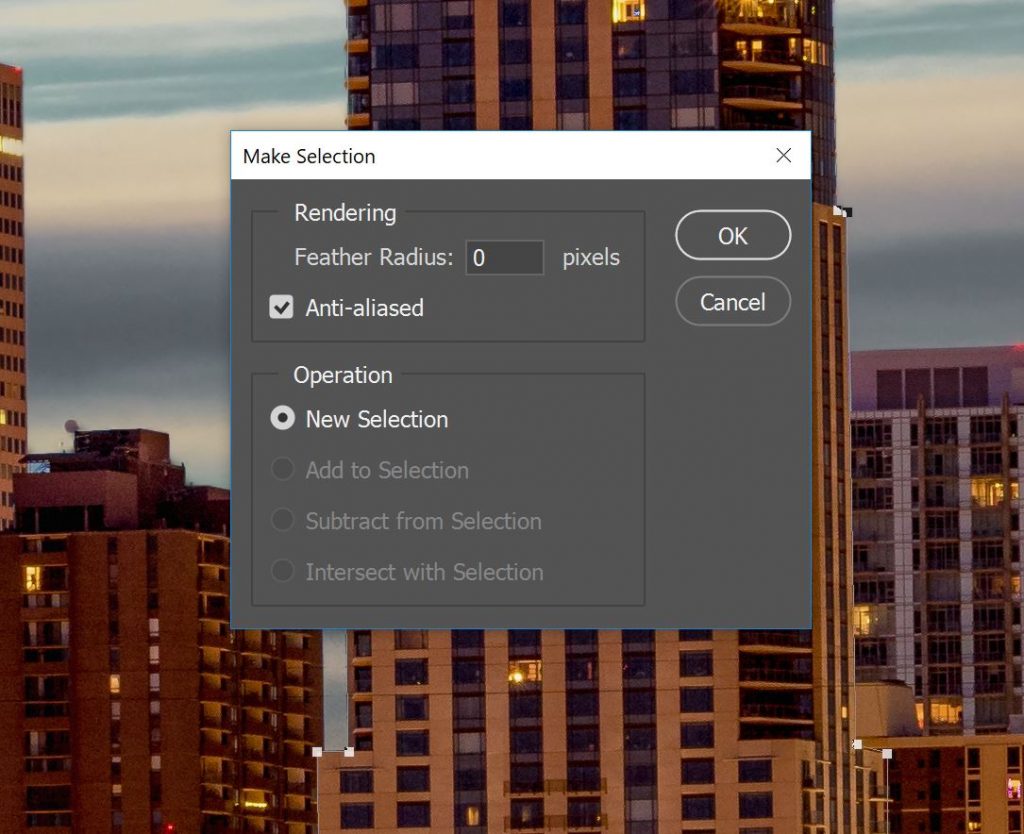Click the "Rendering" group heading

[x=345, y=213]
